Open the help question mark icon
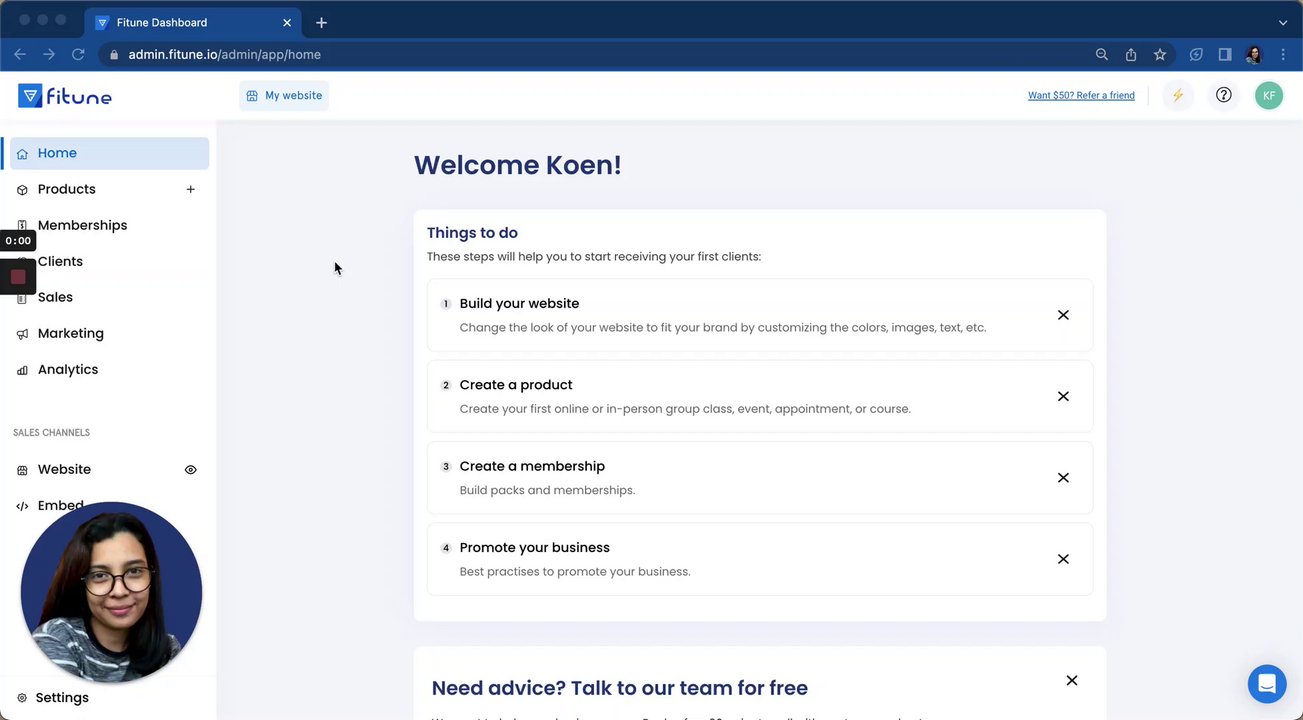Viewport: 1303px width, 720px height. pos(1223,95)
